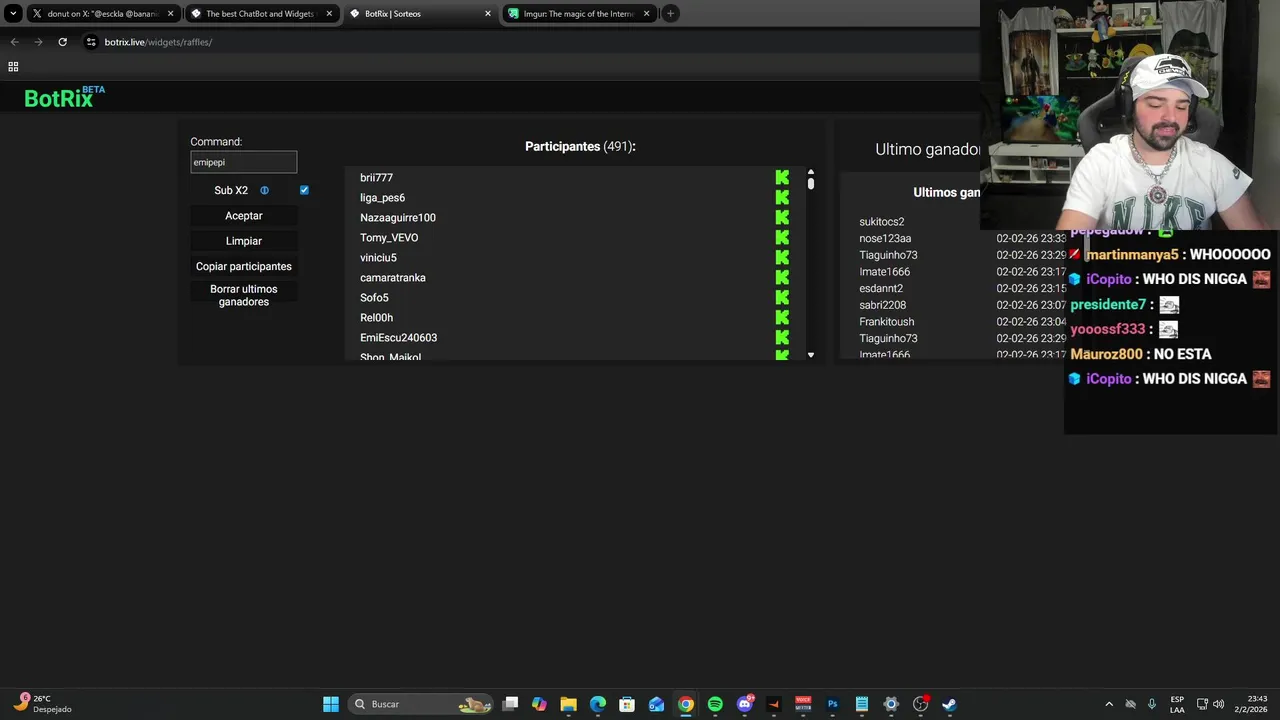Screen dimensions: 1280x720
Task: Click the Aceptar button
Action: pos(244,216)
